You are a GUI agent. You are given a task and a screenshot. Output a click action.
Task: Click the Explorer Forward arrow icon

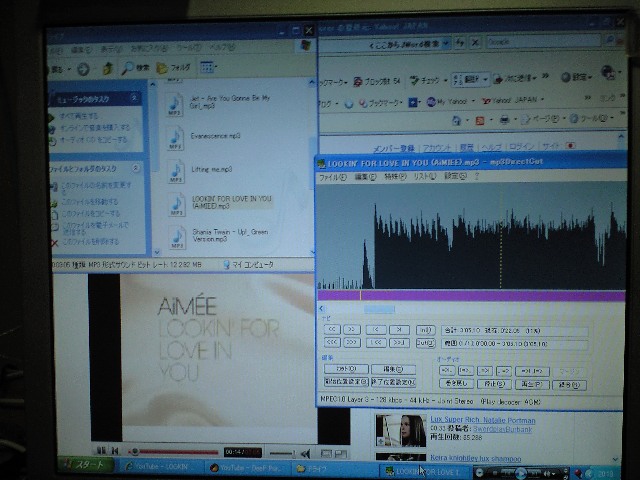point(83,69)
